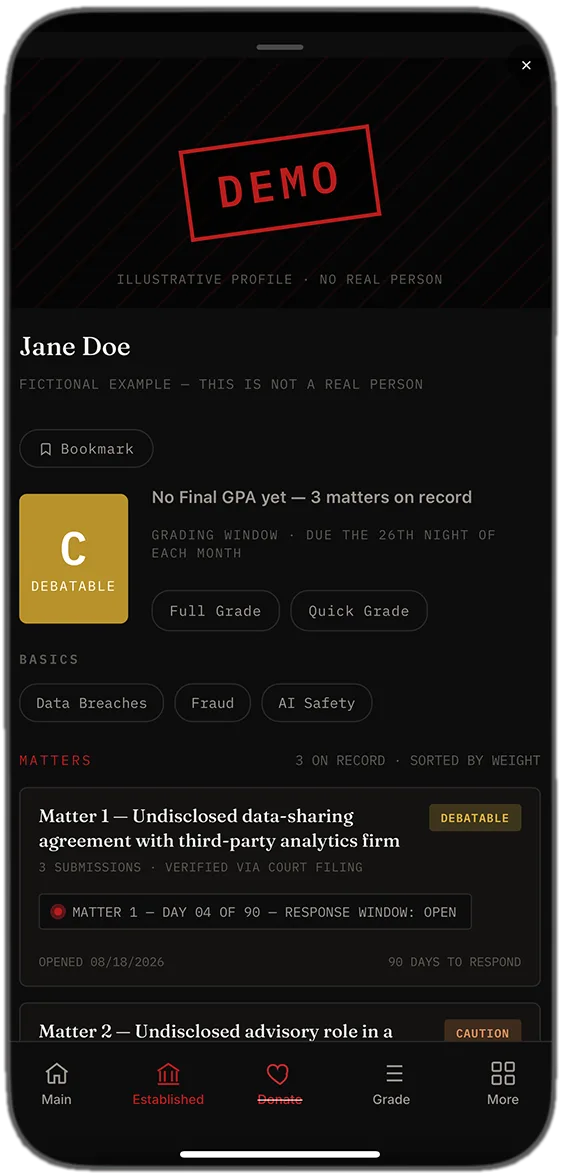The image size is (561, 1173).
Task: Tap "3 ON RECORD · SORTED BY WEIGHT" text
Action: point(417,760)
